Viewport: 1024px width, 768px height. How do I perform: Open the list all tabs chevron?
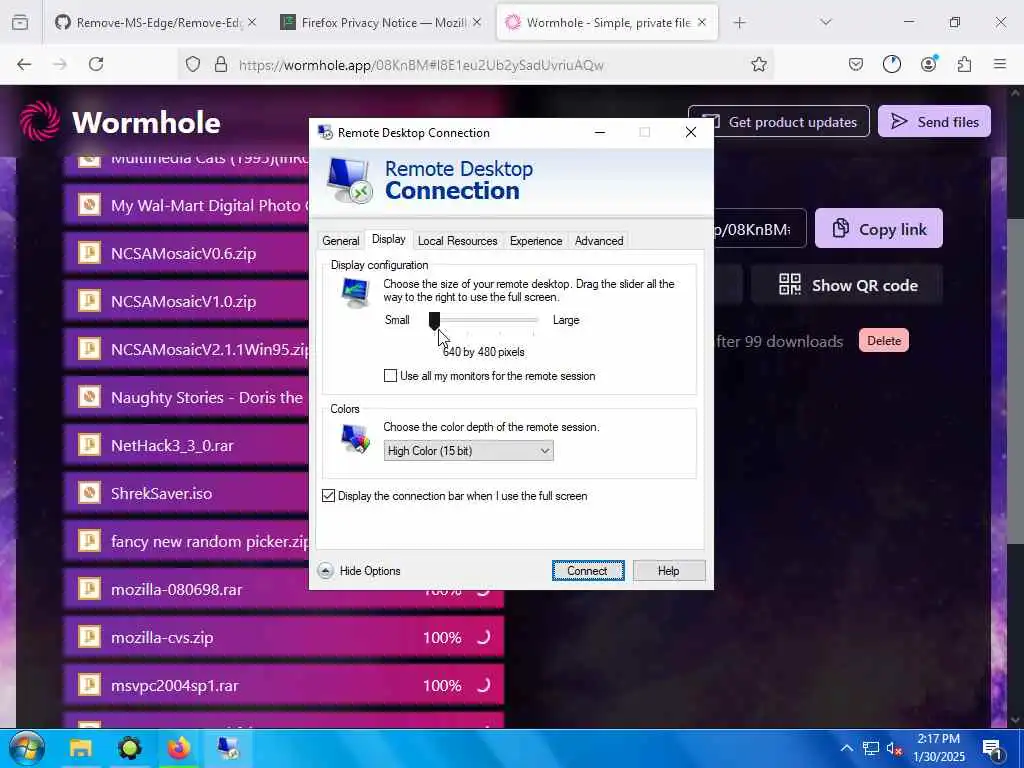pyautogui.click(x=825, y=23)
